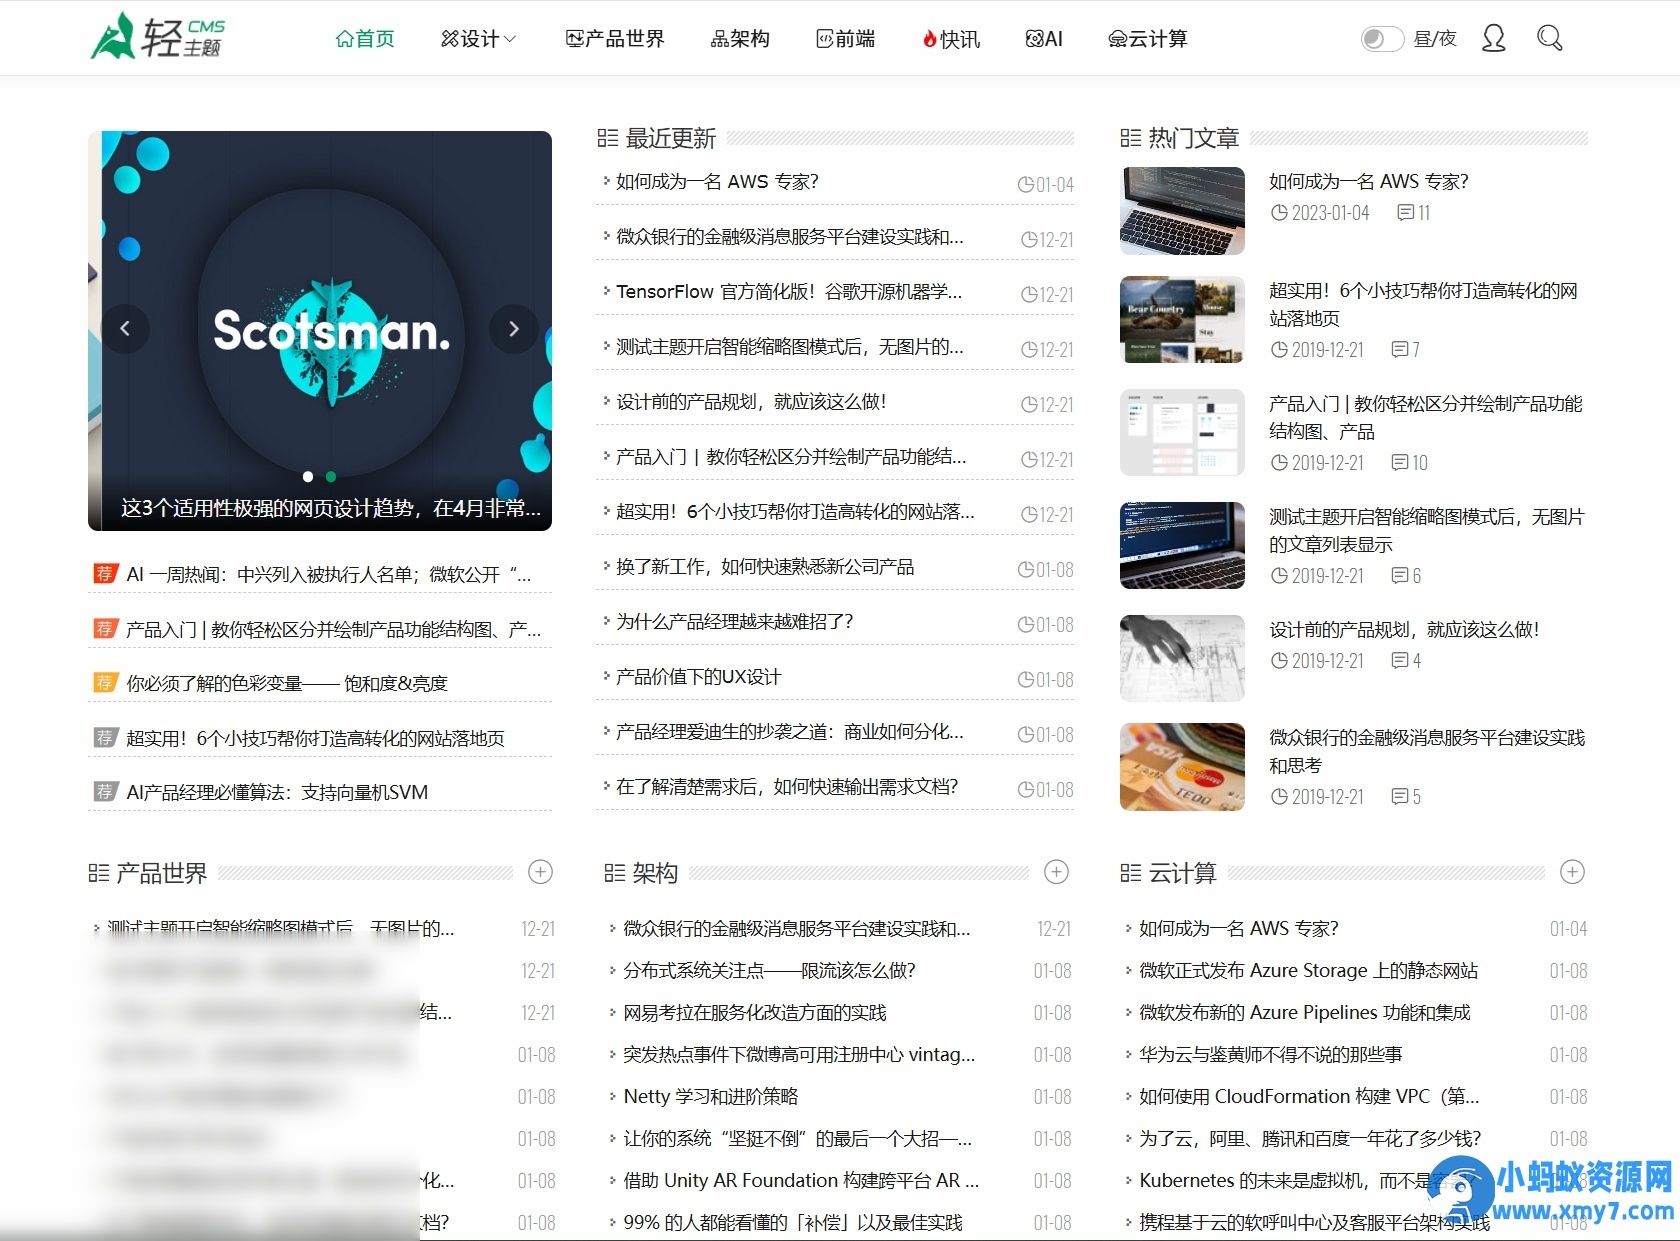Click the grid icon beside 最近更新 heading
This screenshot has width=1680, height=1241.
(606, 138)
